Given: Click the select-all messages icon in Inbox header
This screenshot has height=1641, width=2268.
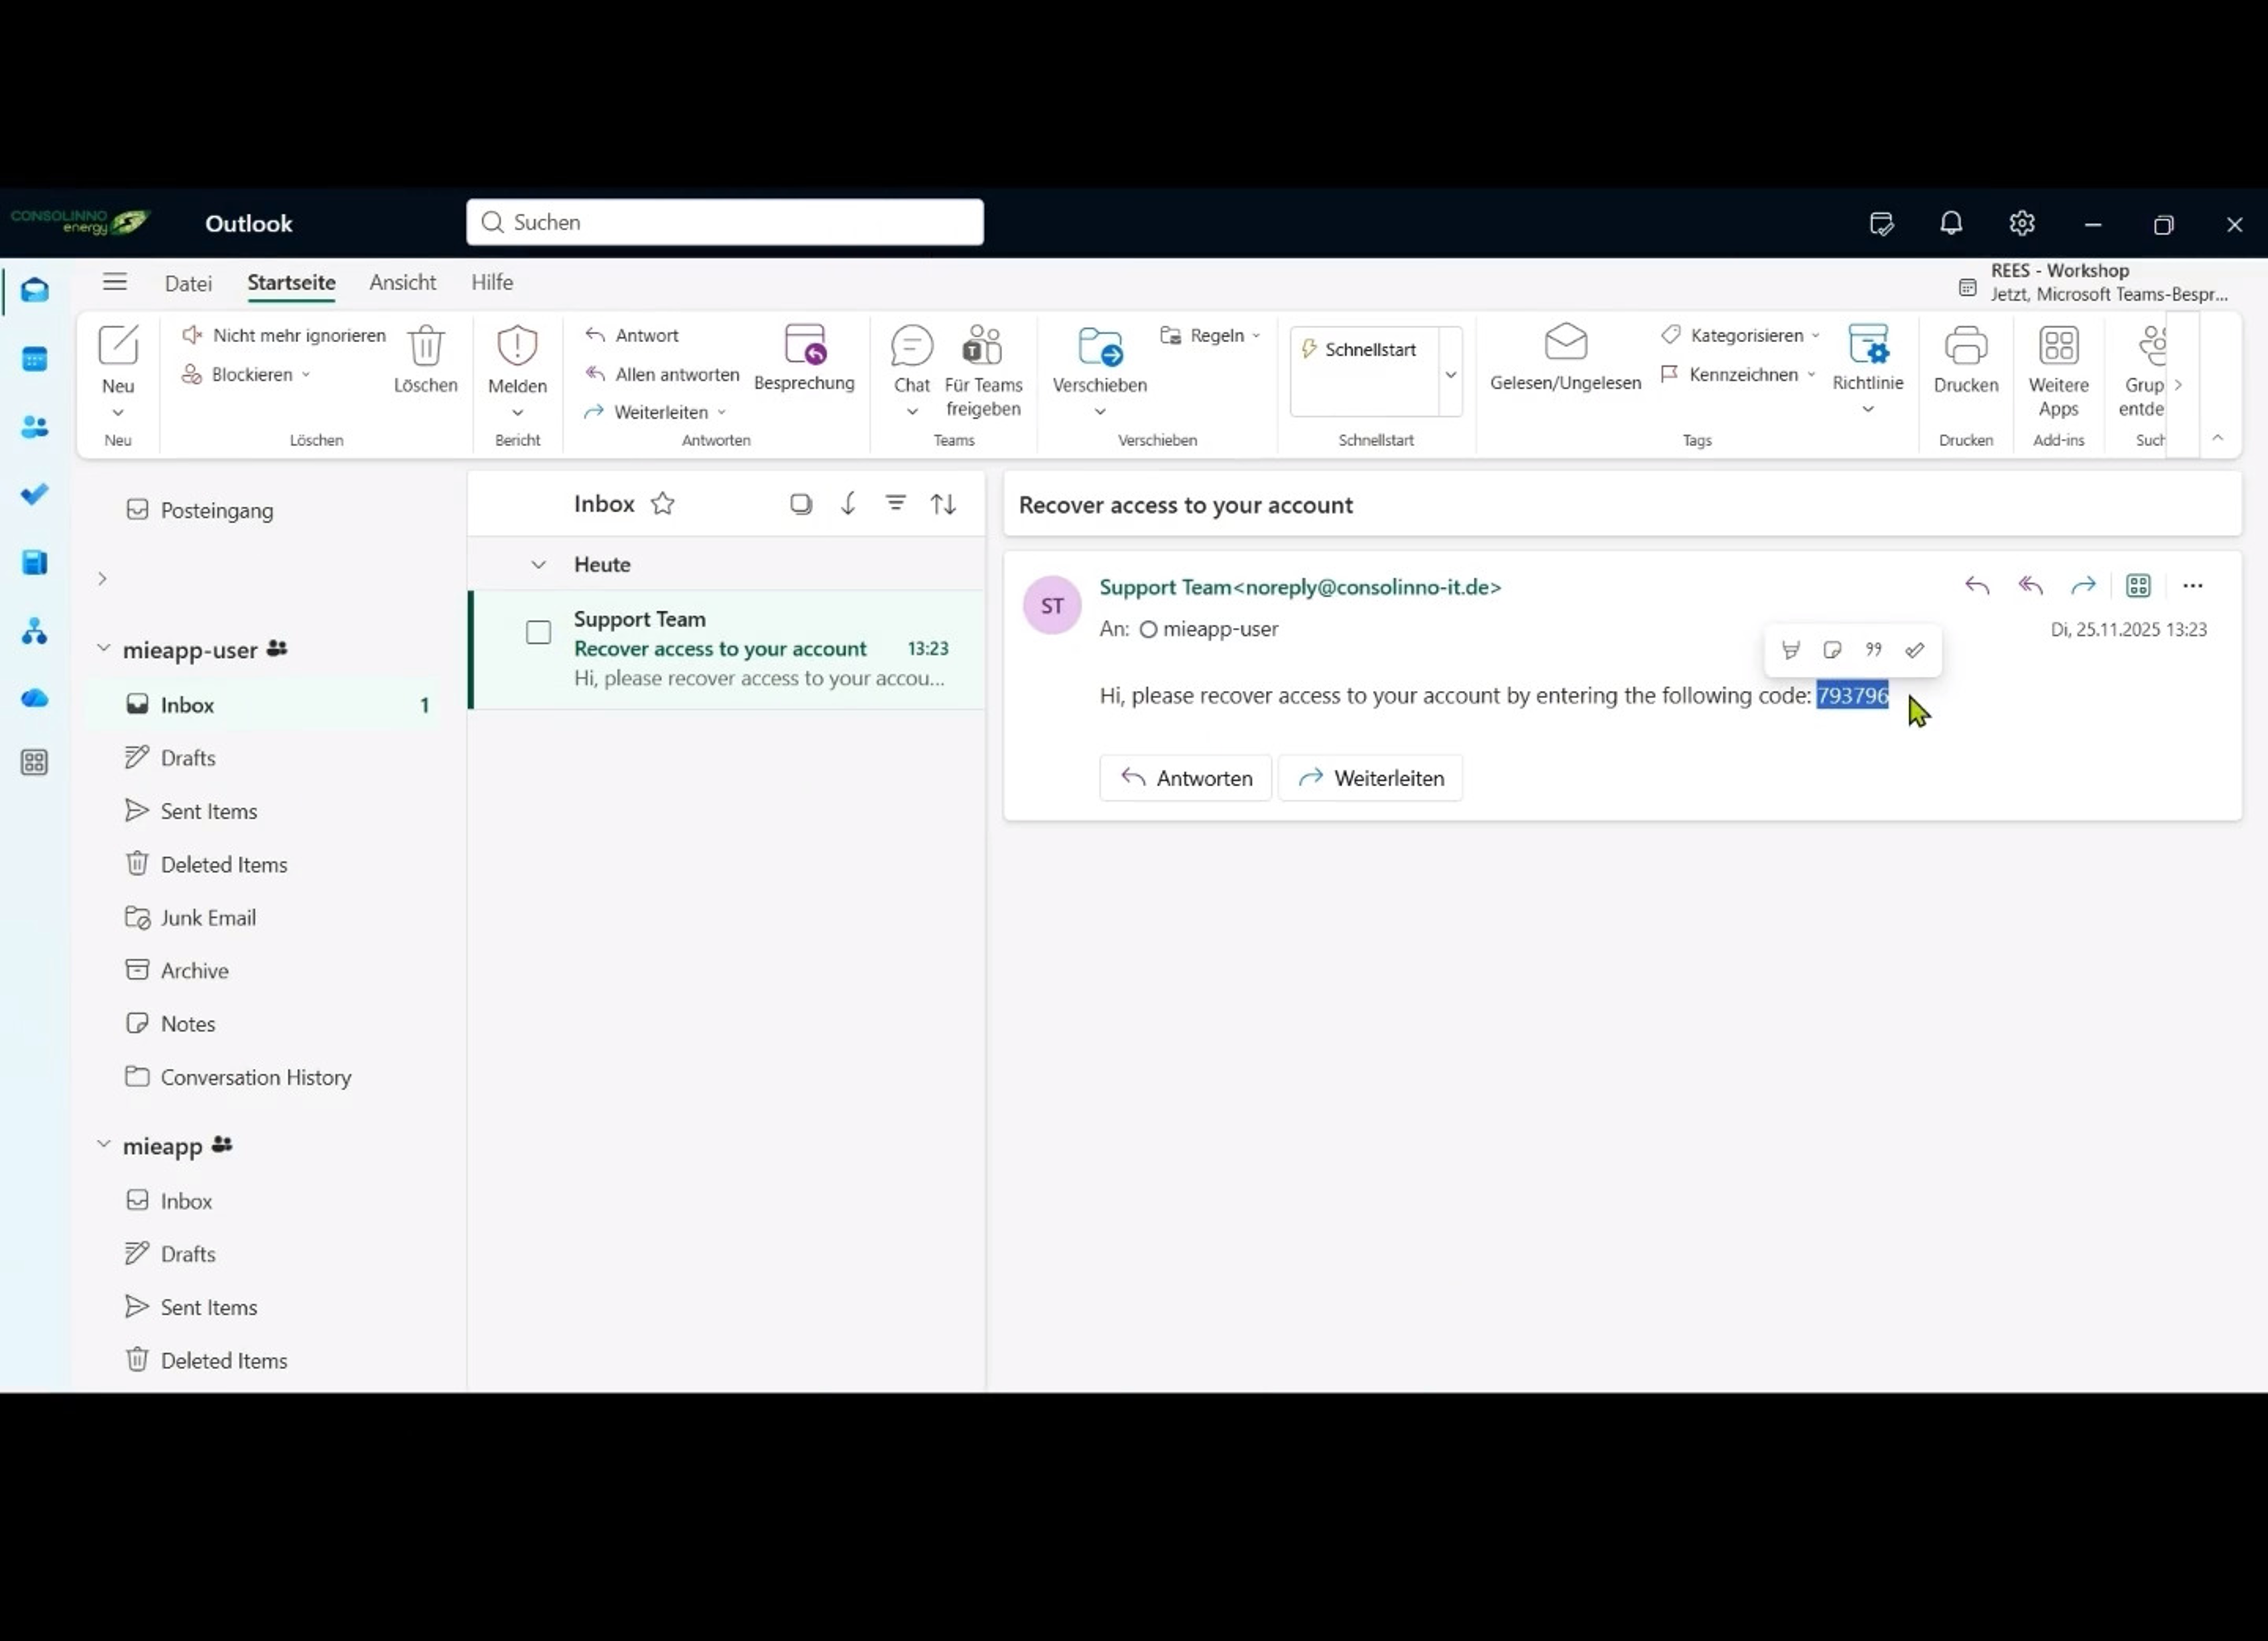Looking at the screenshot, I should click(x=801, y=503).
